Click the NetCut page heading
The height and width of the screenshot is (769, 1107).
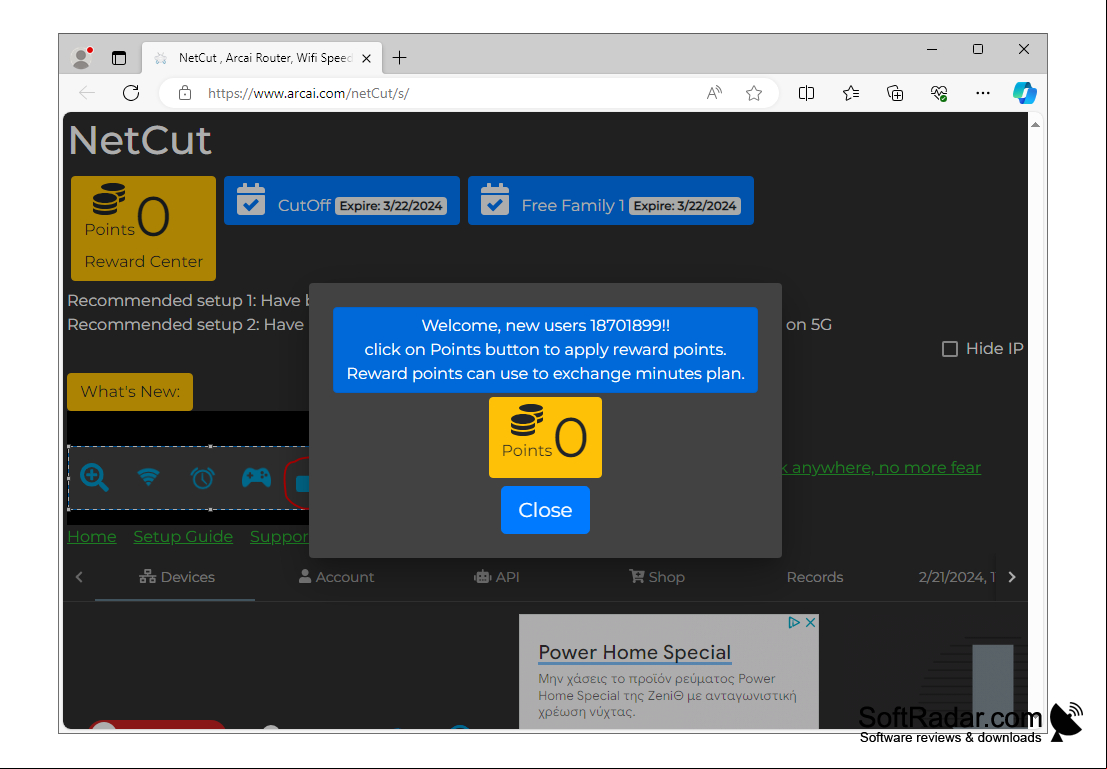(x=140, y=140)
